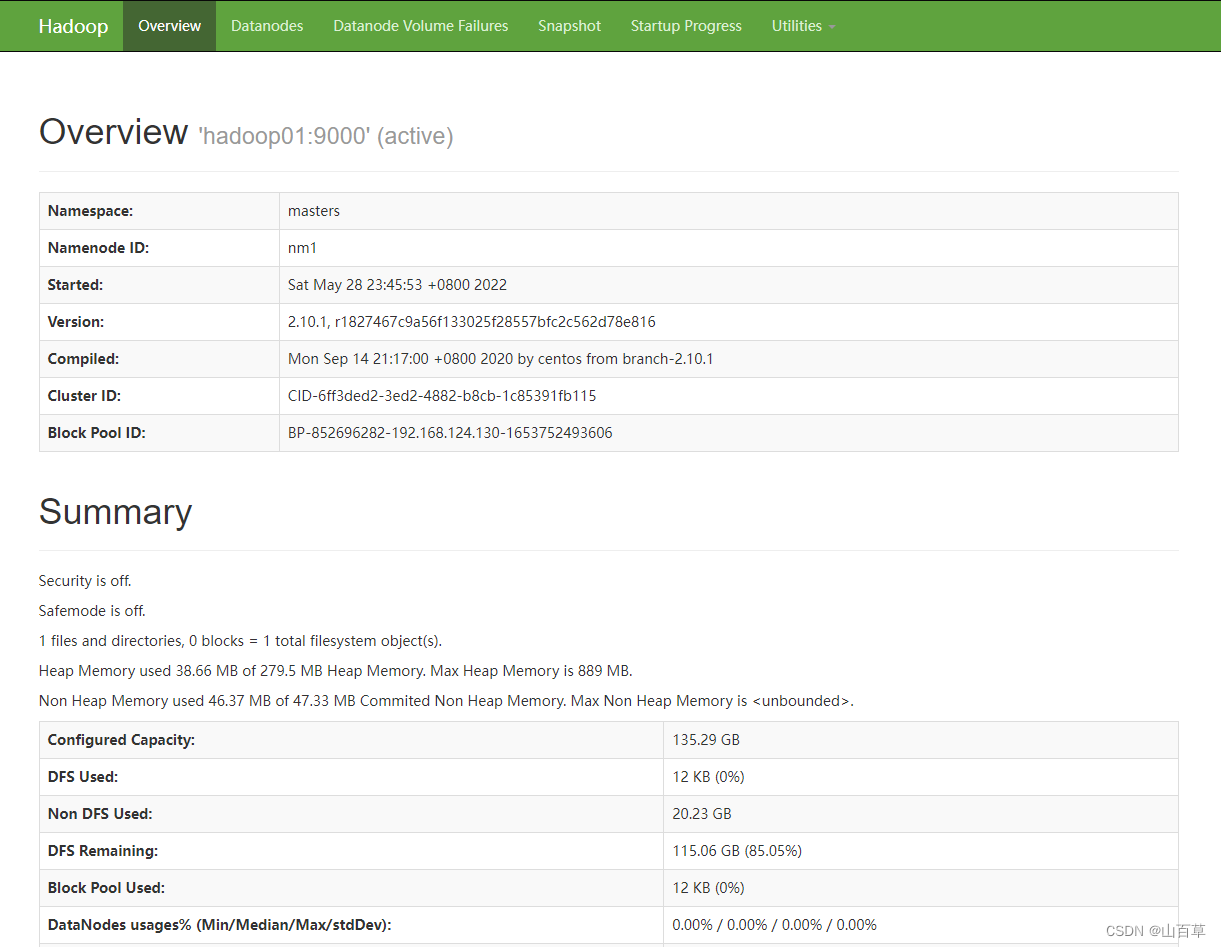
Task: Click the 'Security is off.' line
Action: click(x=85, y=581)
